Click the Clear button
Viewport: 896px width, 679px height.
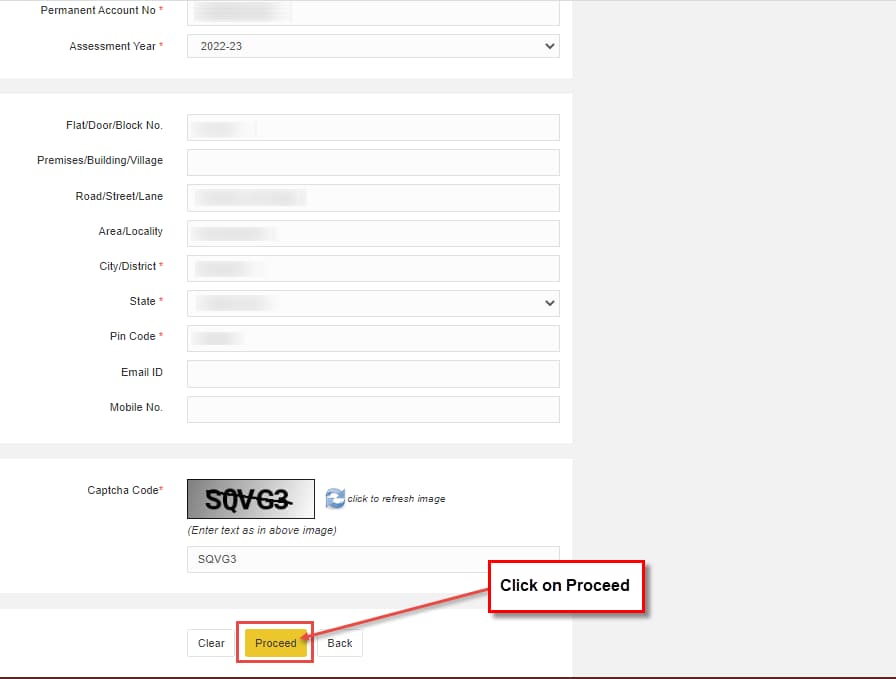coord(211,643)
